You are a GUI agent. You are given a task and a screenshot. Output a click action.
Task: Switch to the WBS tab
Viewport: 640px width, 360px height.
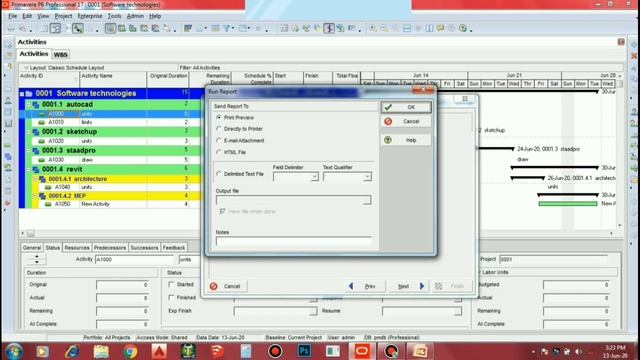point(60,54)
